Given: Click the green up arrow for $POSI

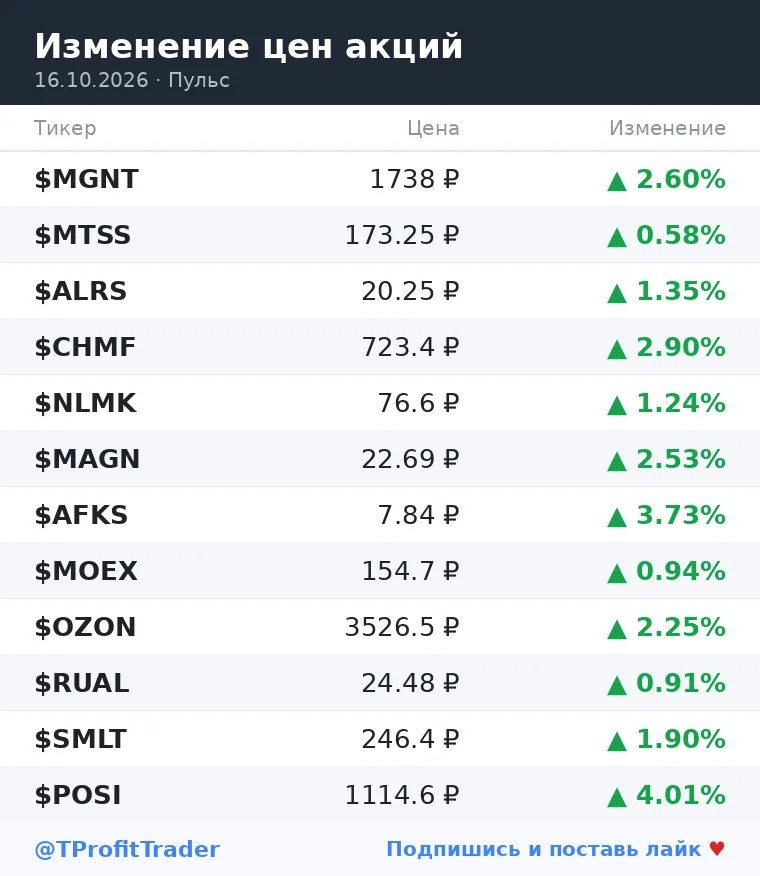Looking at the screenshot, I should [617, 797].
